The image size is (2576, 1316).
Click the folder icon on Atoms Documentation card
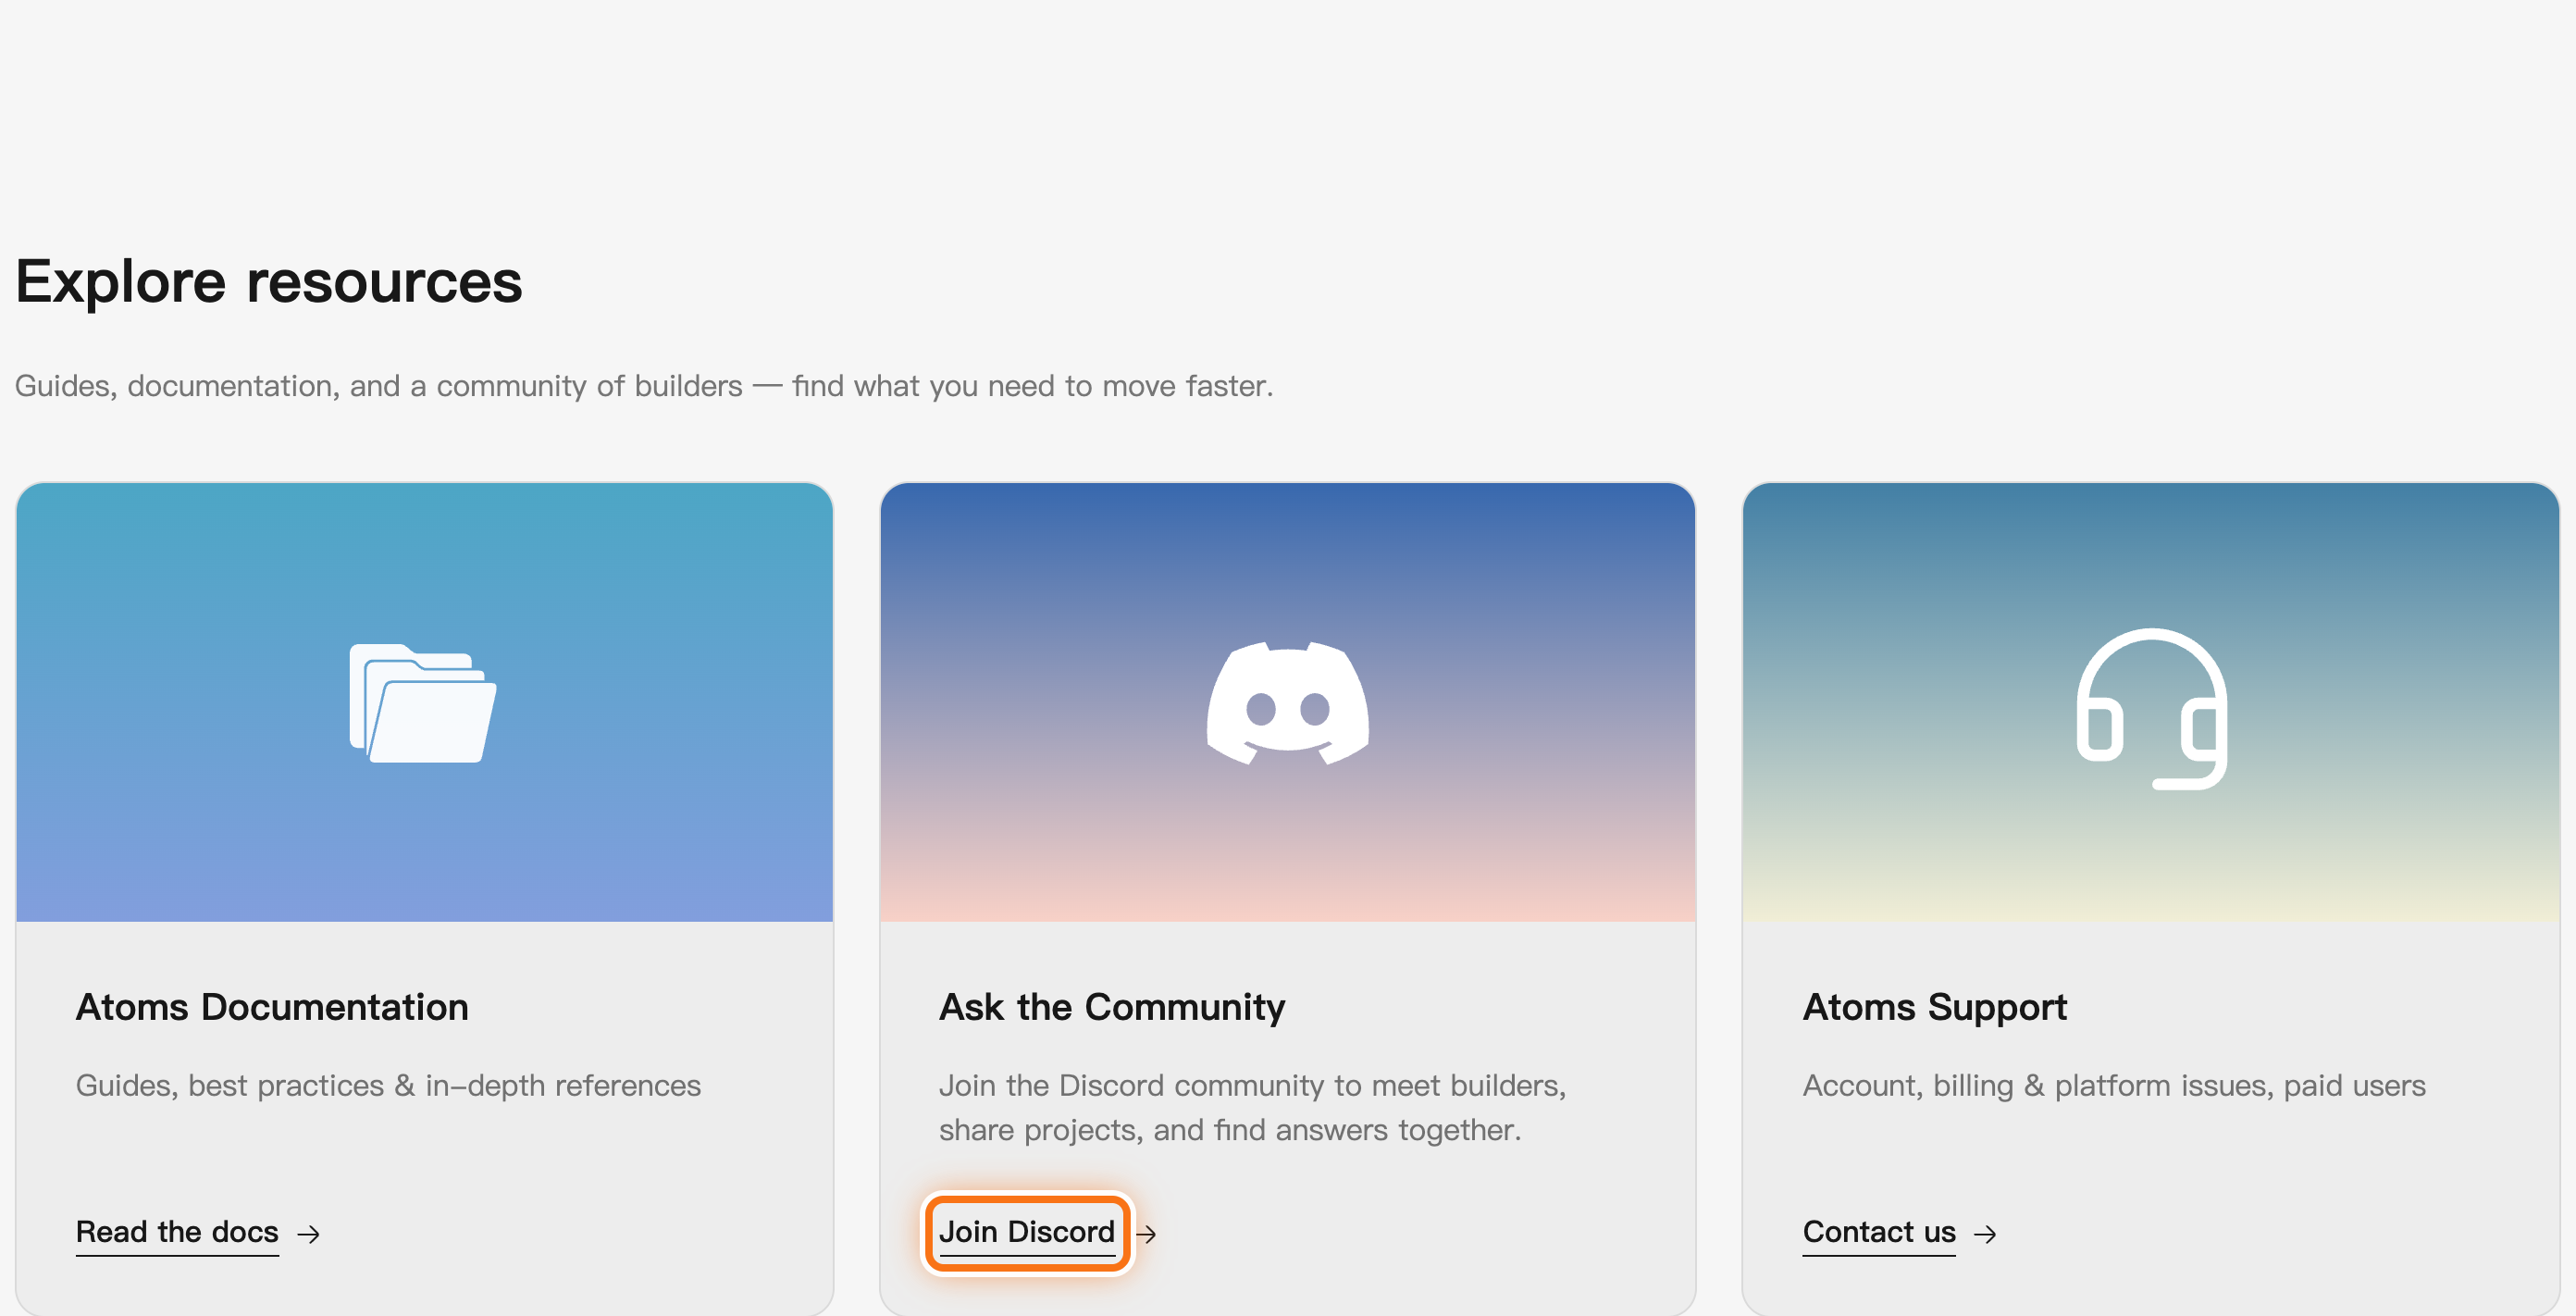click(423, 703)
